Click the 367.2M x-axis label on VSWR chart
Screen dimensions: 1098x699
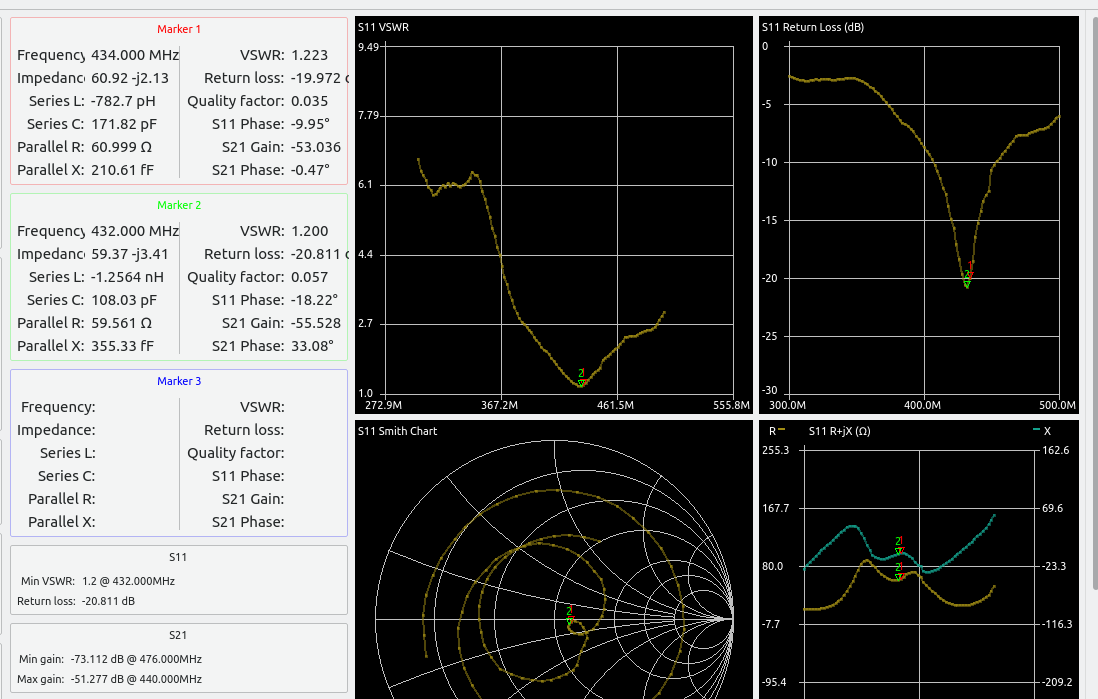tap(500, 406)
